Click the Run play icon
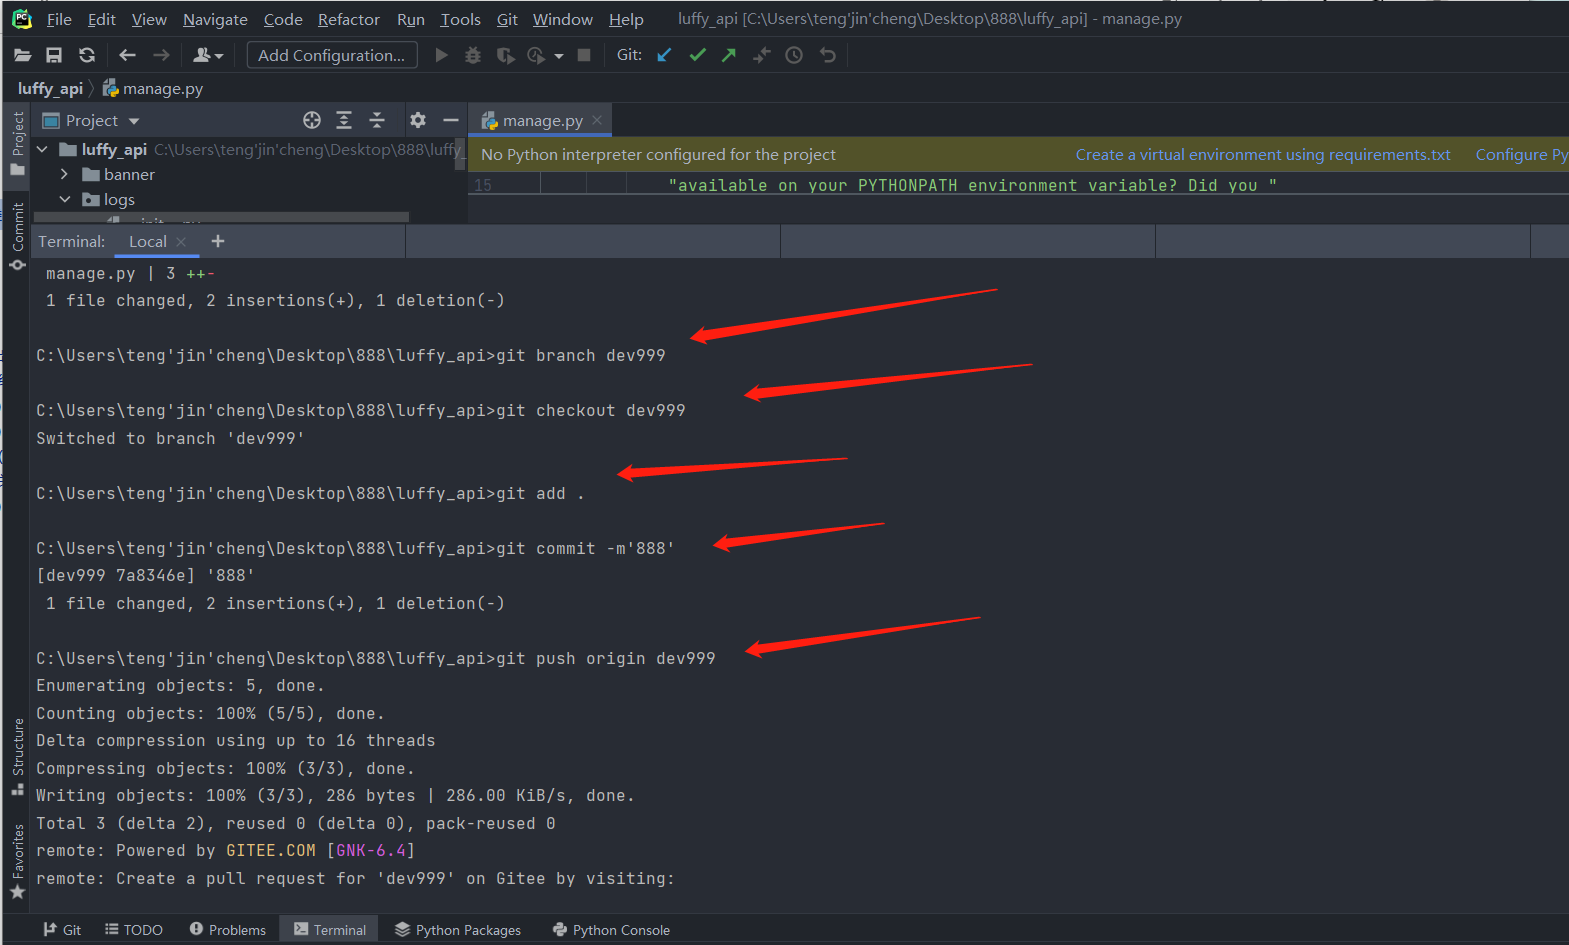This screenshot has height=945, width=1569. [x=441, y=55]
